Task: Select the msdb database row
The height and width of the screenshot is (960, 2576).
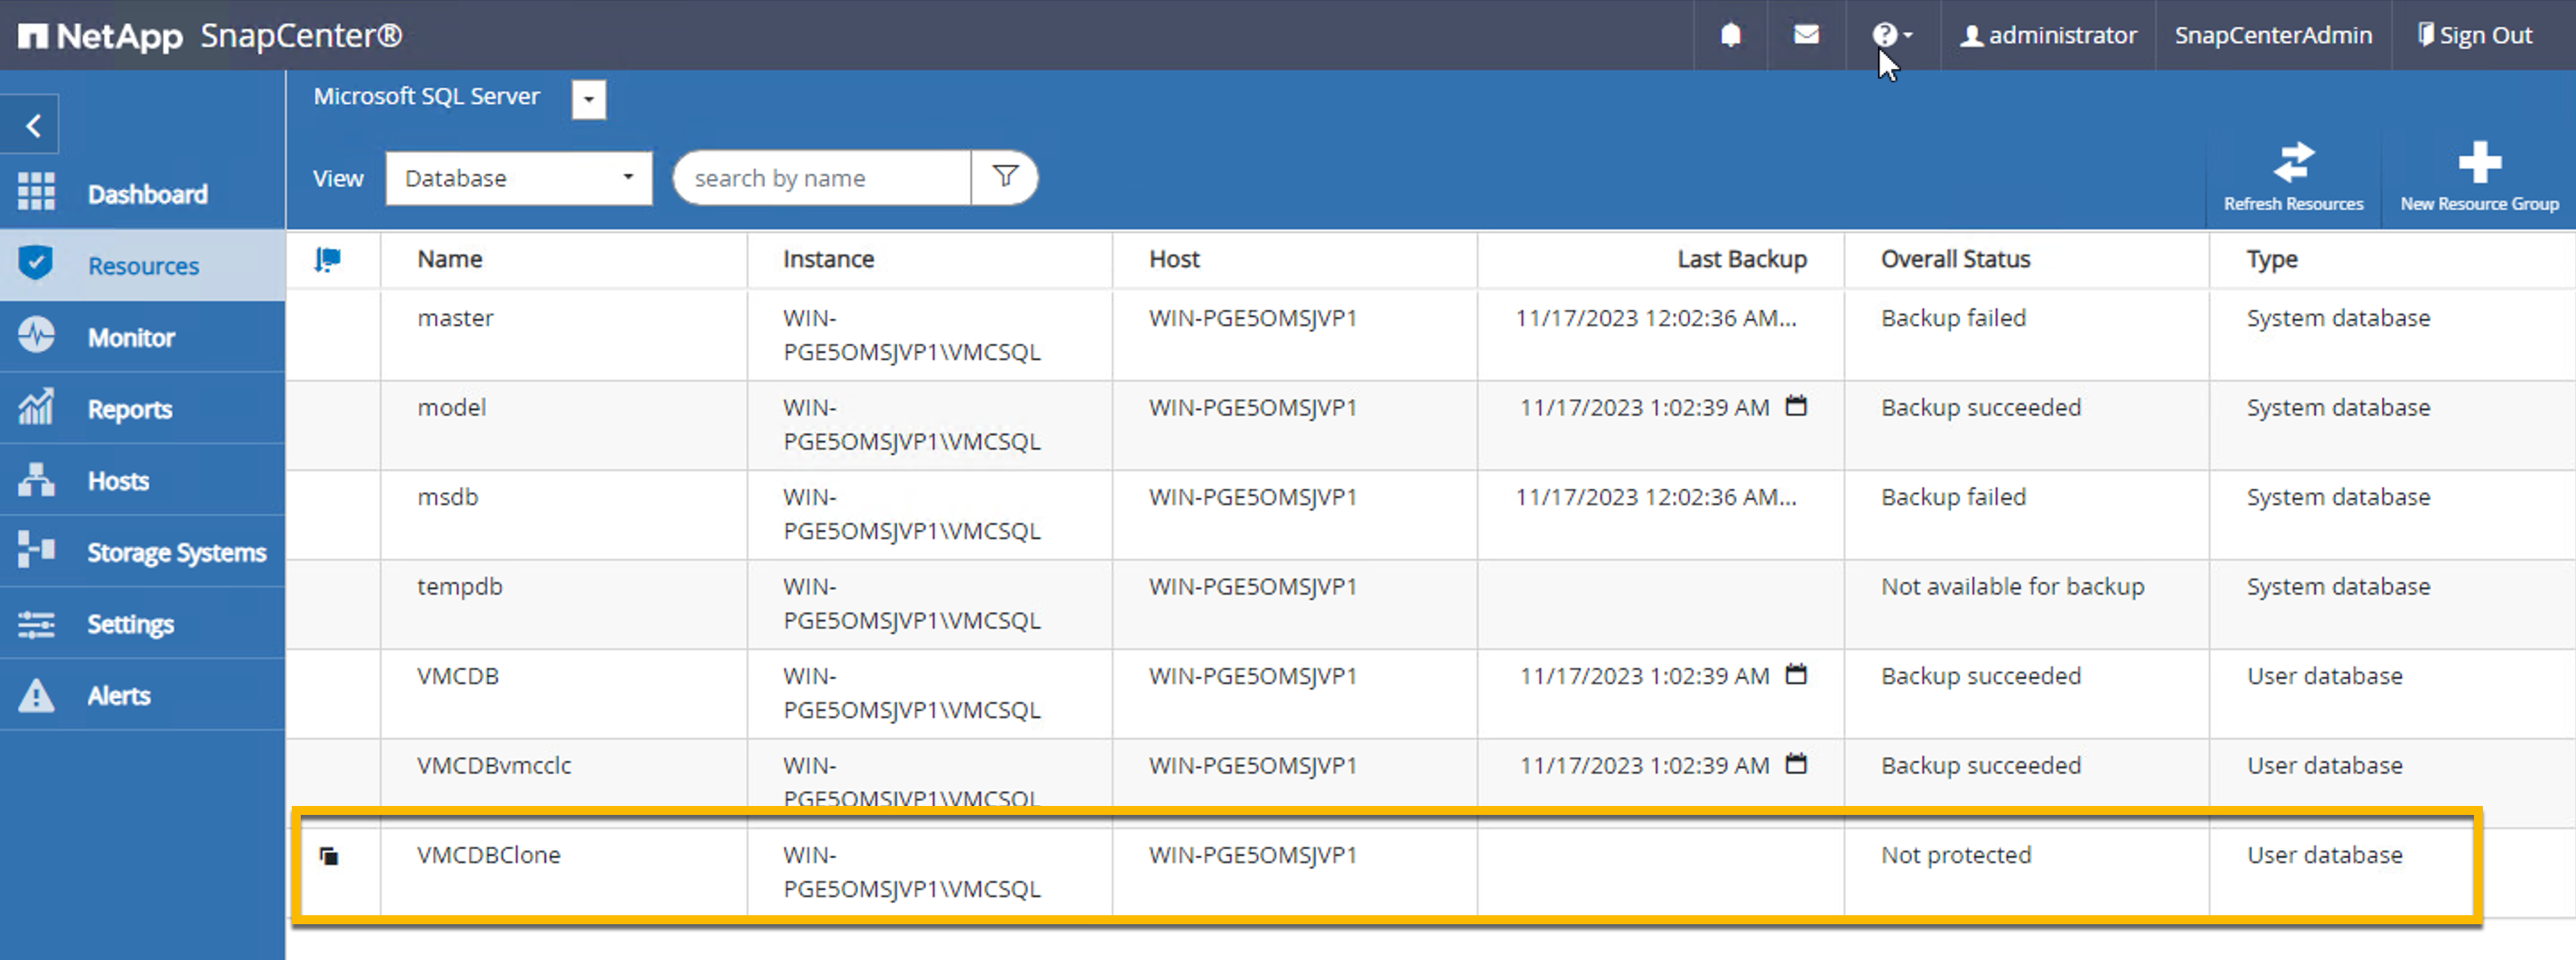Action: click(1430, 514)
